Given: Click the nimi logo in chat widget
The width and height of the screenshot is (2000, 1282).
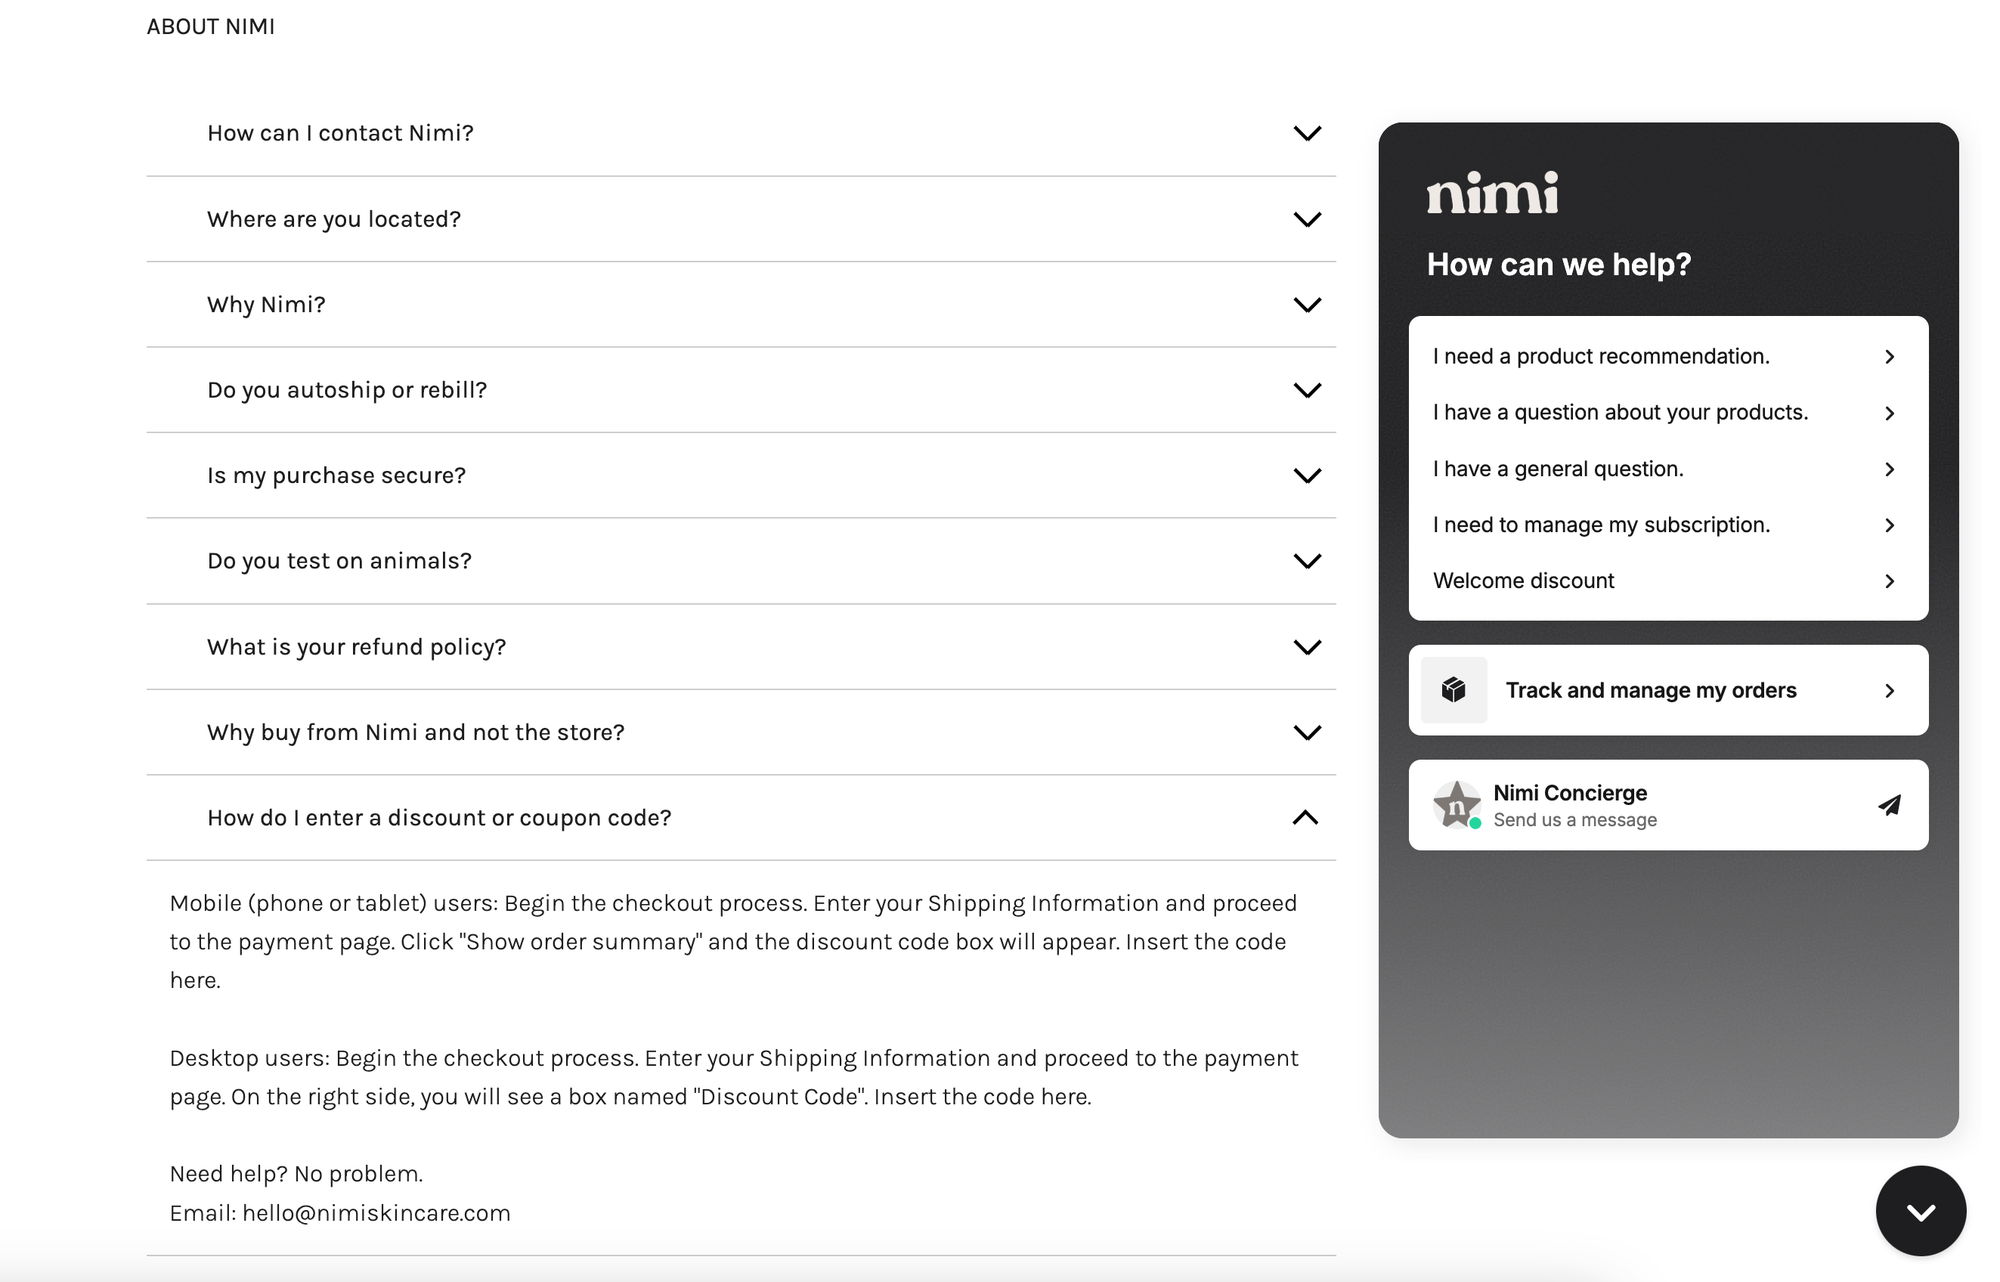Looking at the screenshot, I should [1492, 193].
